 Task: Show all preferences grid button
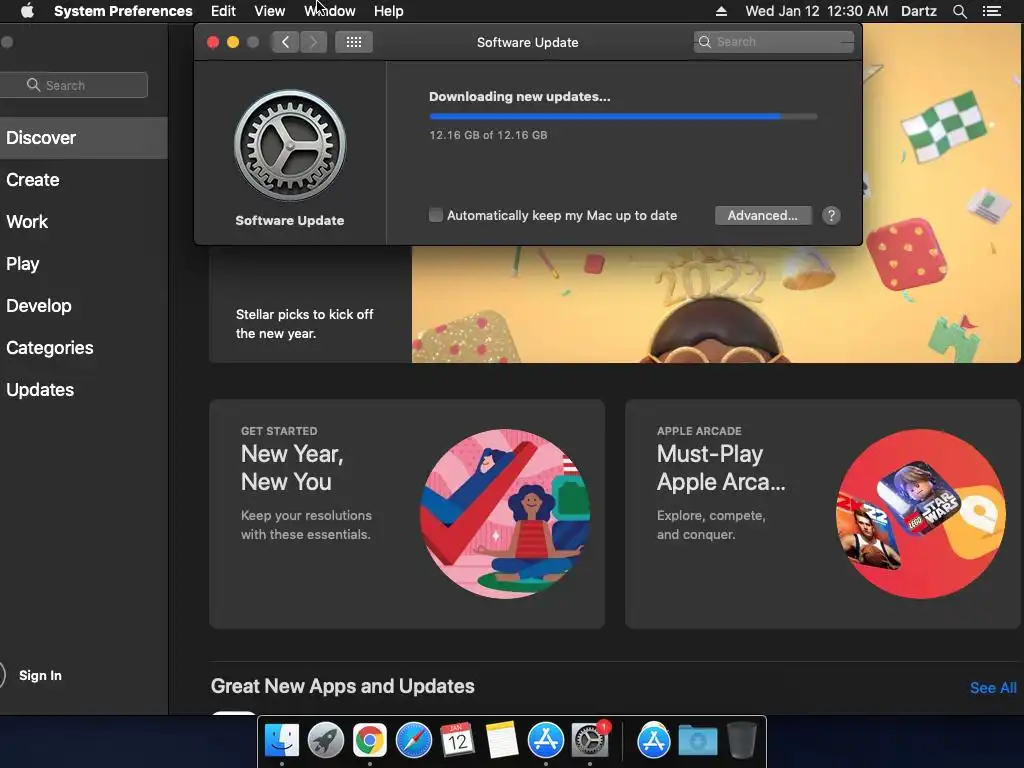[354, 42]
